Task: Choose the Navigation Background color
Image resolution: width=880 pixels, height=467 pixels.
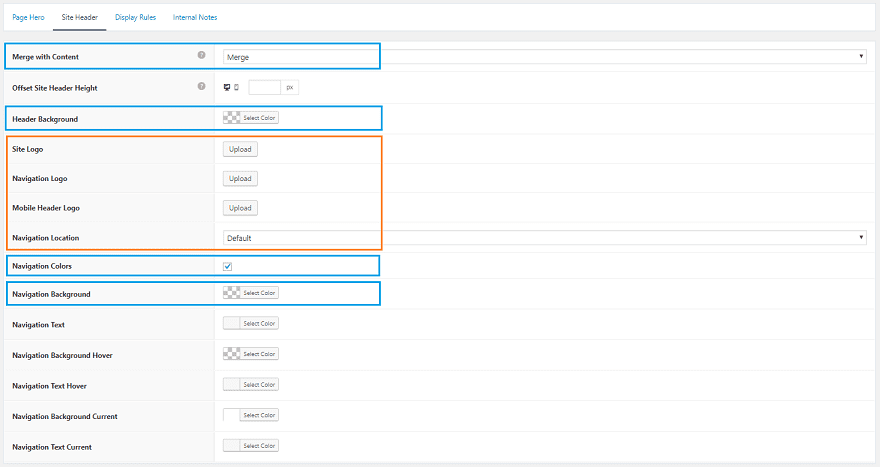Action: click(x=251, y=293)
